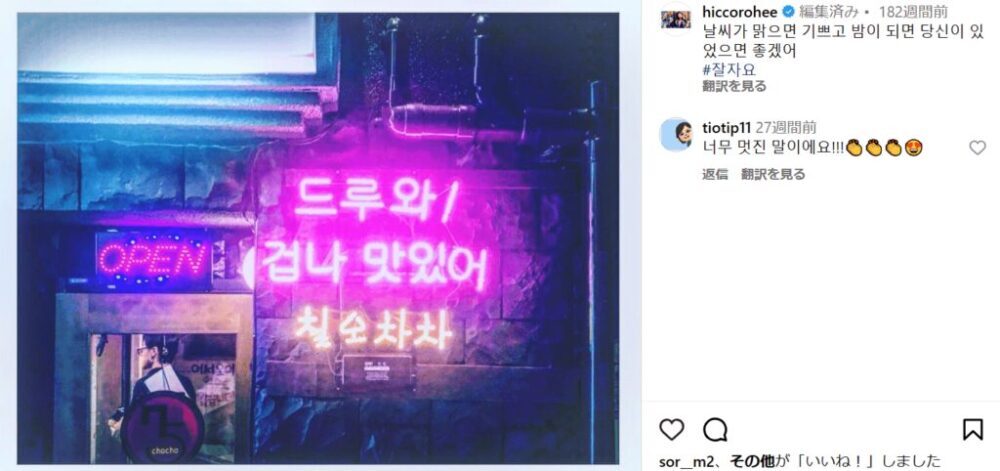Show translation of tiotip11's comment
The height and width of the screenshot is (471, 1000).
(772, 174)
